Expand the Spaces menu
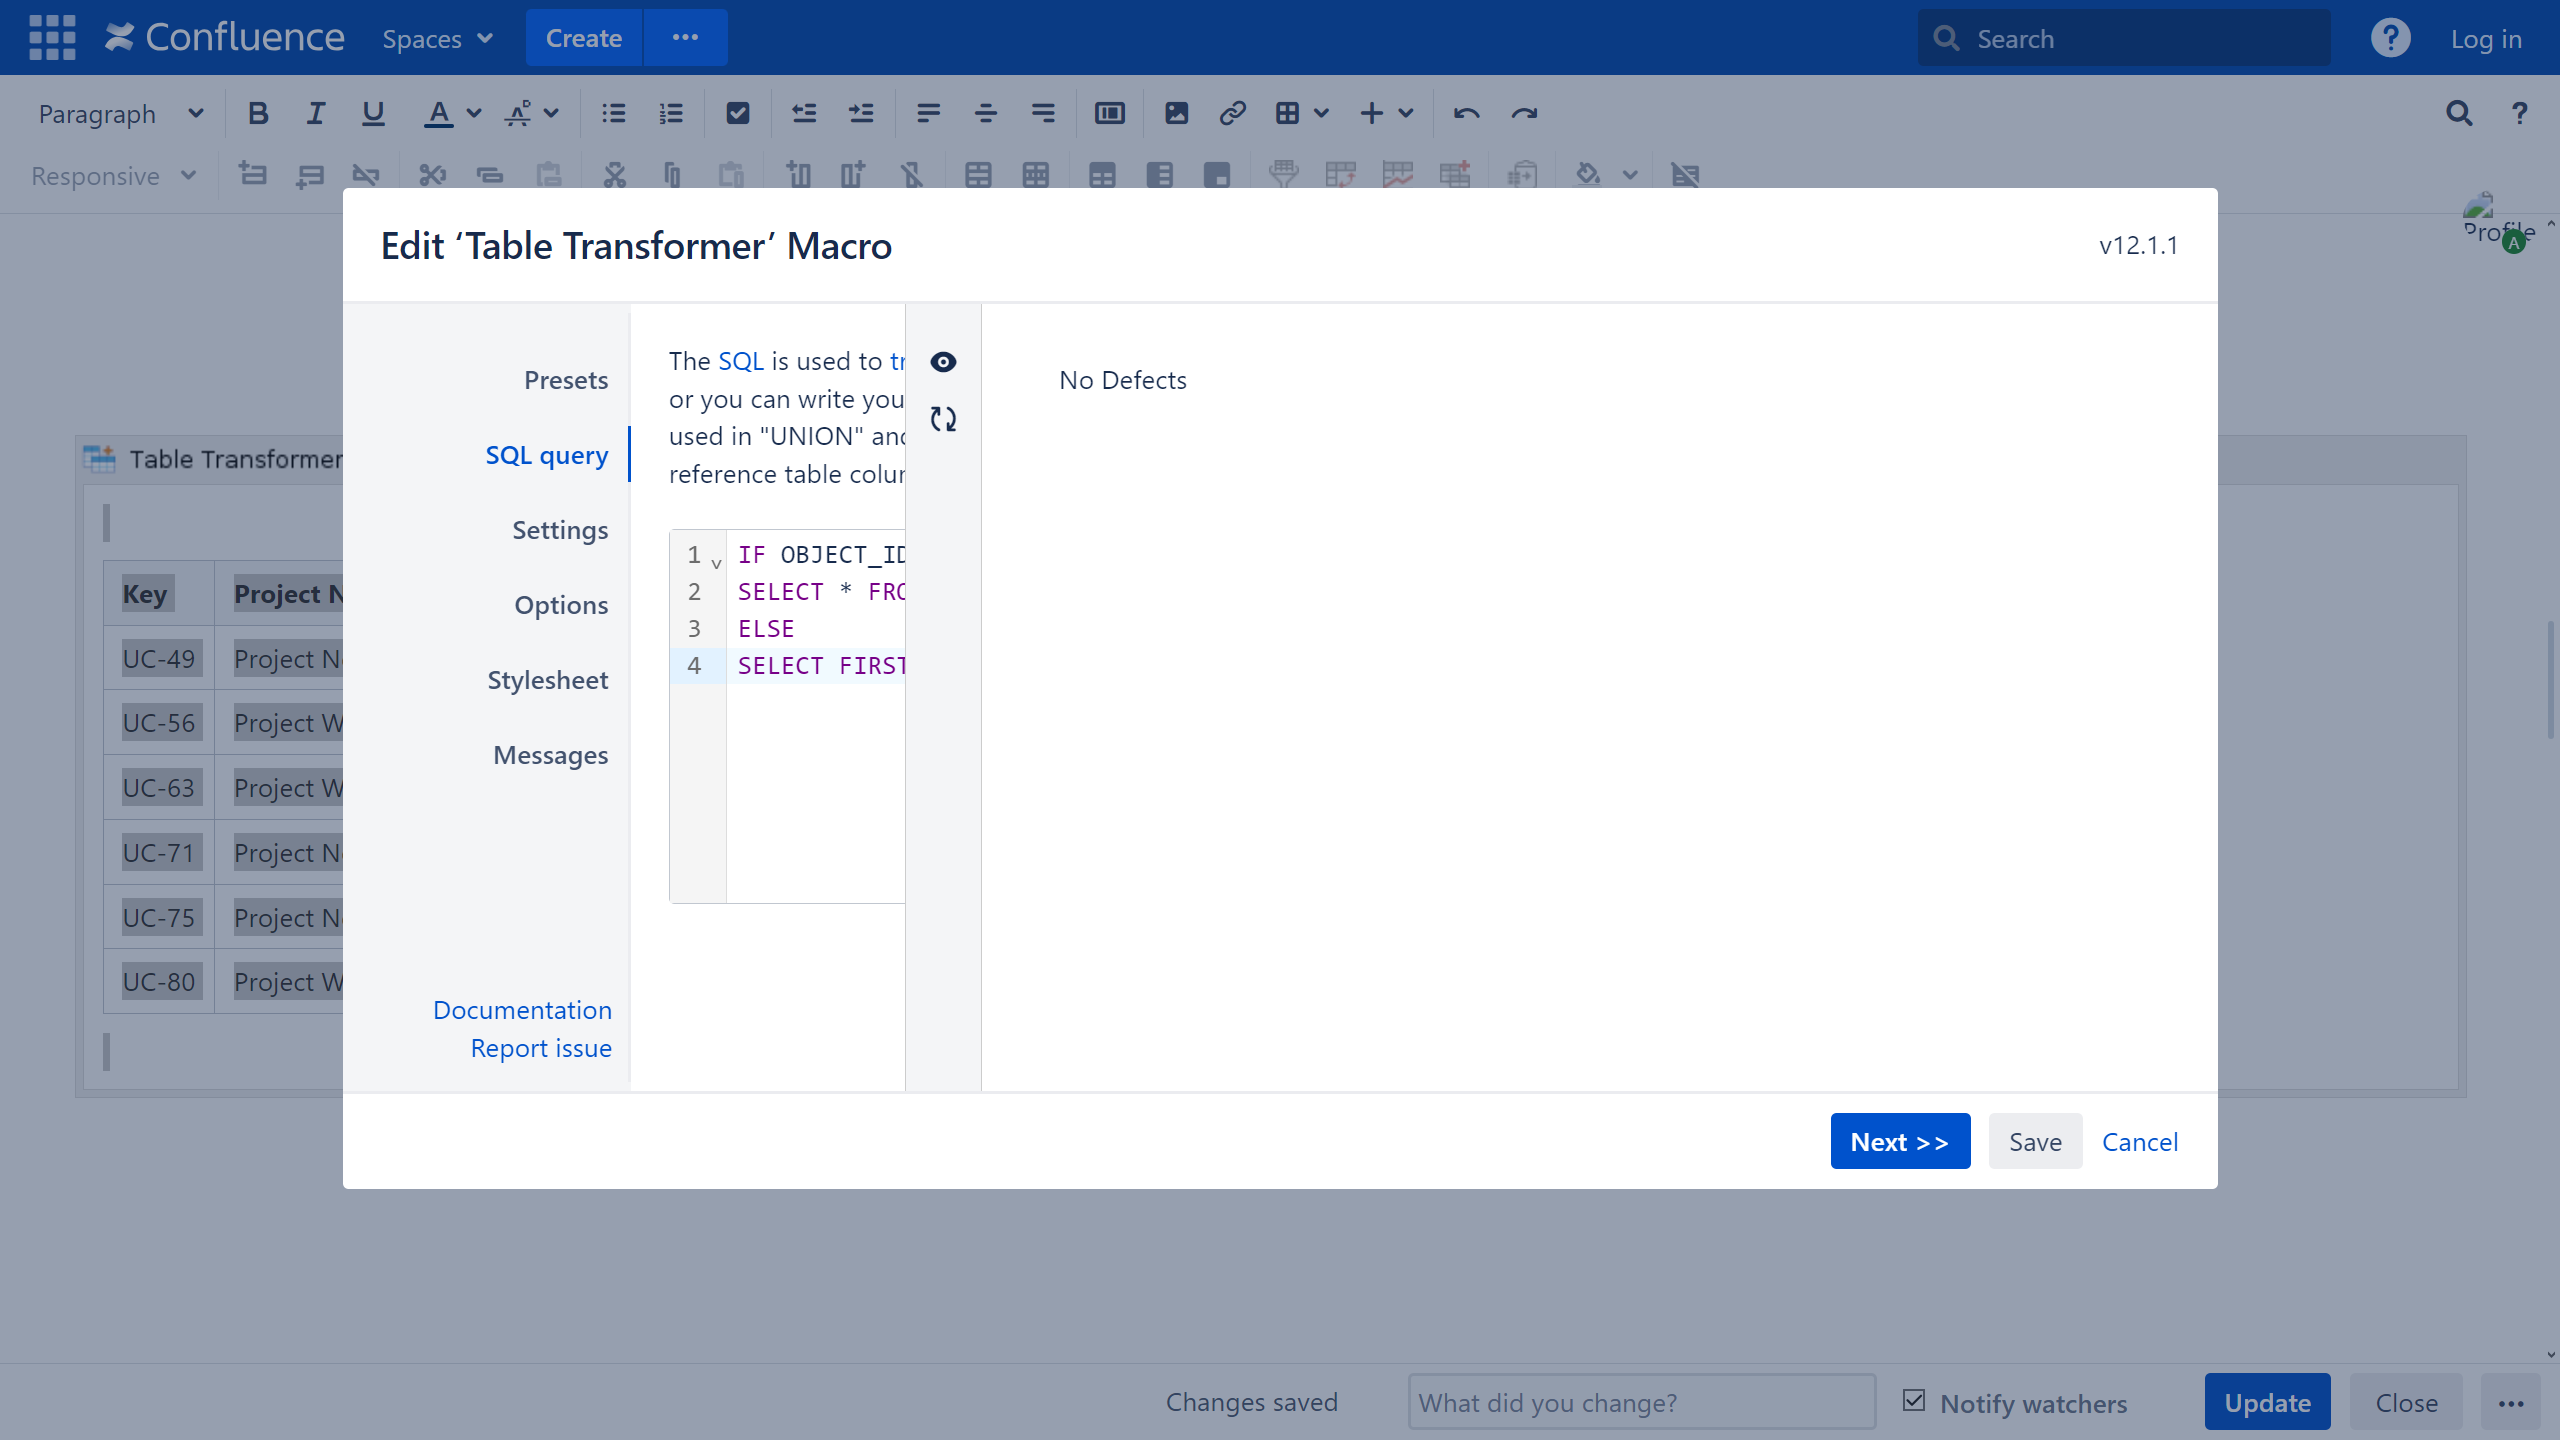Viewport: 2560px width, 1440px height. pos(437,39)
